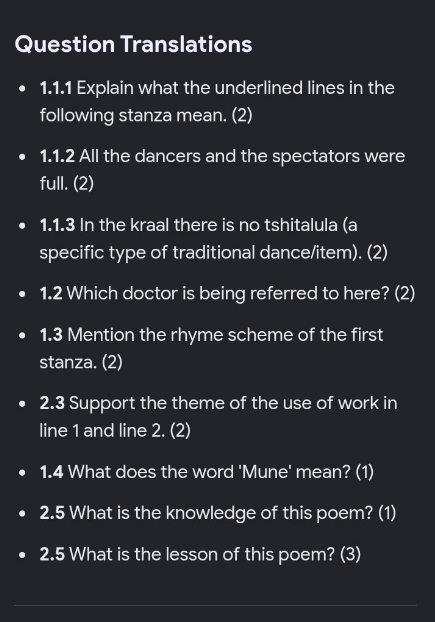Click the horizontal divider below the list
The width and height of the screenshot is (435, 622).
(215, 605)
